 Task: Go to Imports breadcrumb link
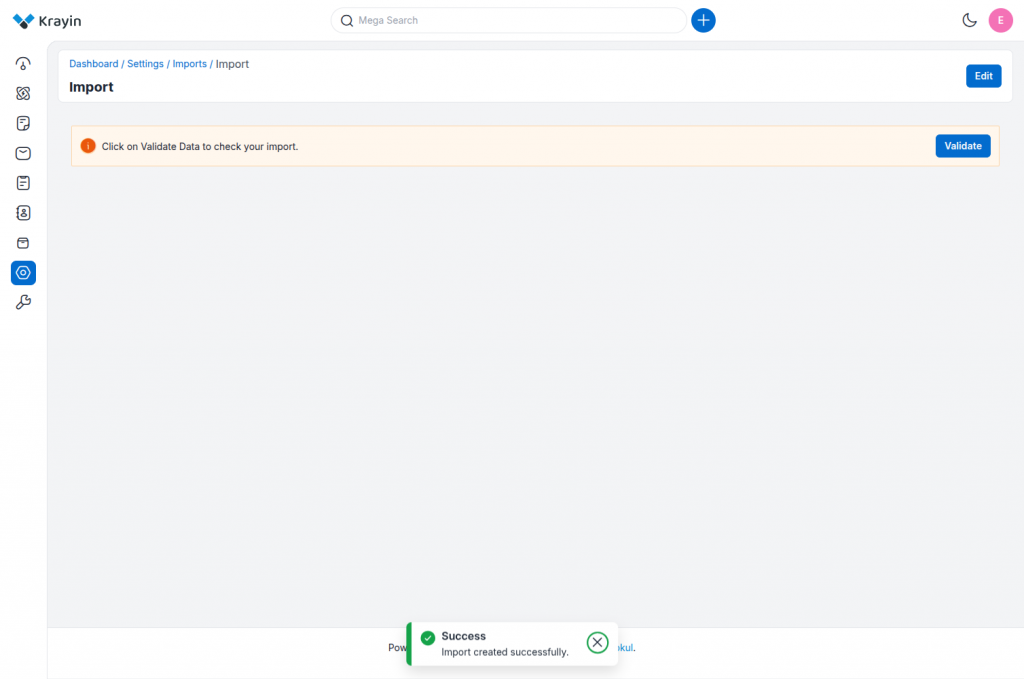click(x=189, y=64)
